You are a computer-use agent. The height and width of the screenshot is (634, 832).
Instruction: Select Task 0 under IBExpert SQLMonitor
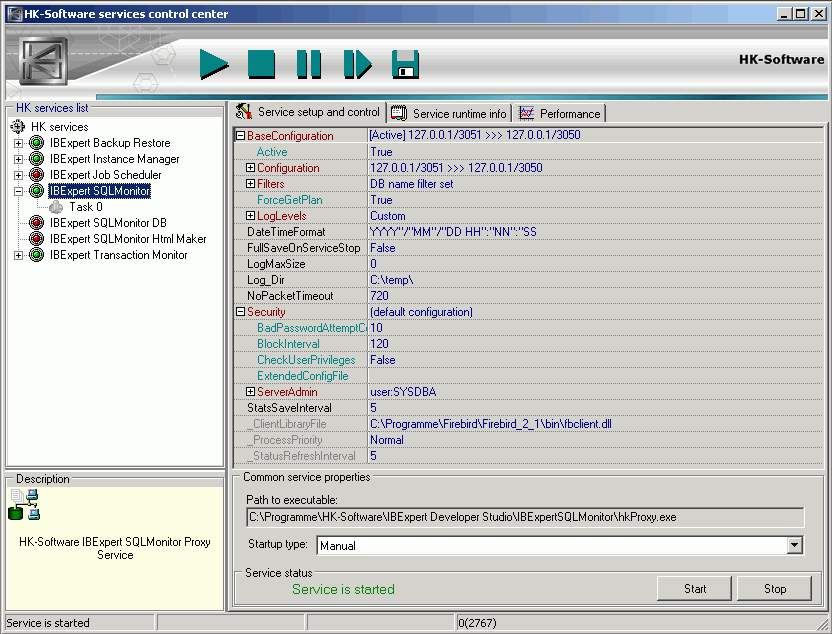pyautogui.click(x=86, y=207)
